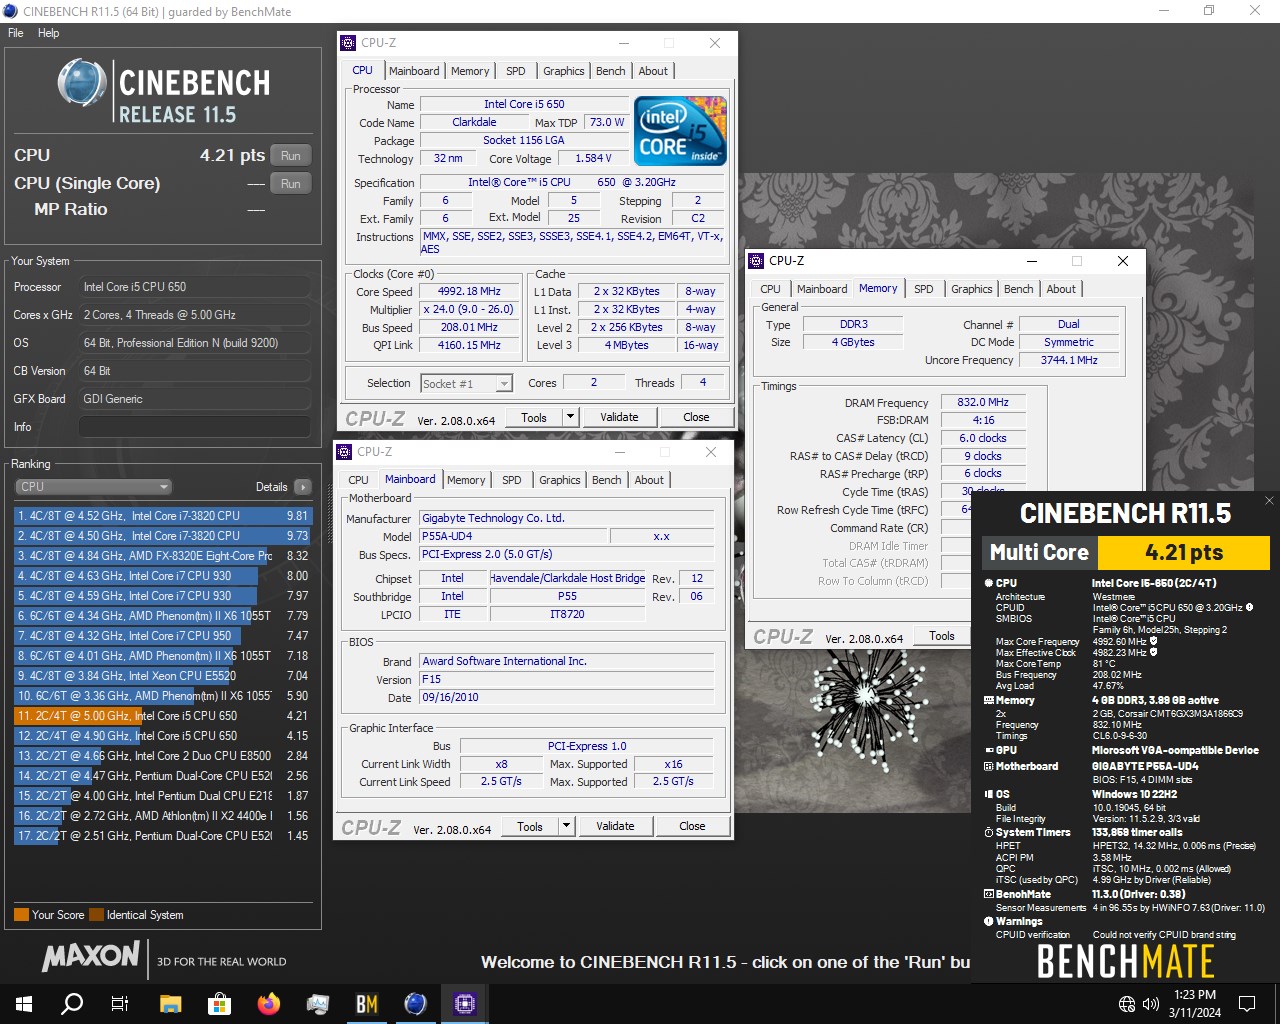The width and height of the screenshot is (1280, 1024).
Task: Click the Uncore Frequency 3744.1 MHz value
Action: (1069, 360)
